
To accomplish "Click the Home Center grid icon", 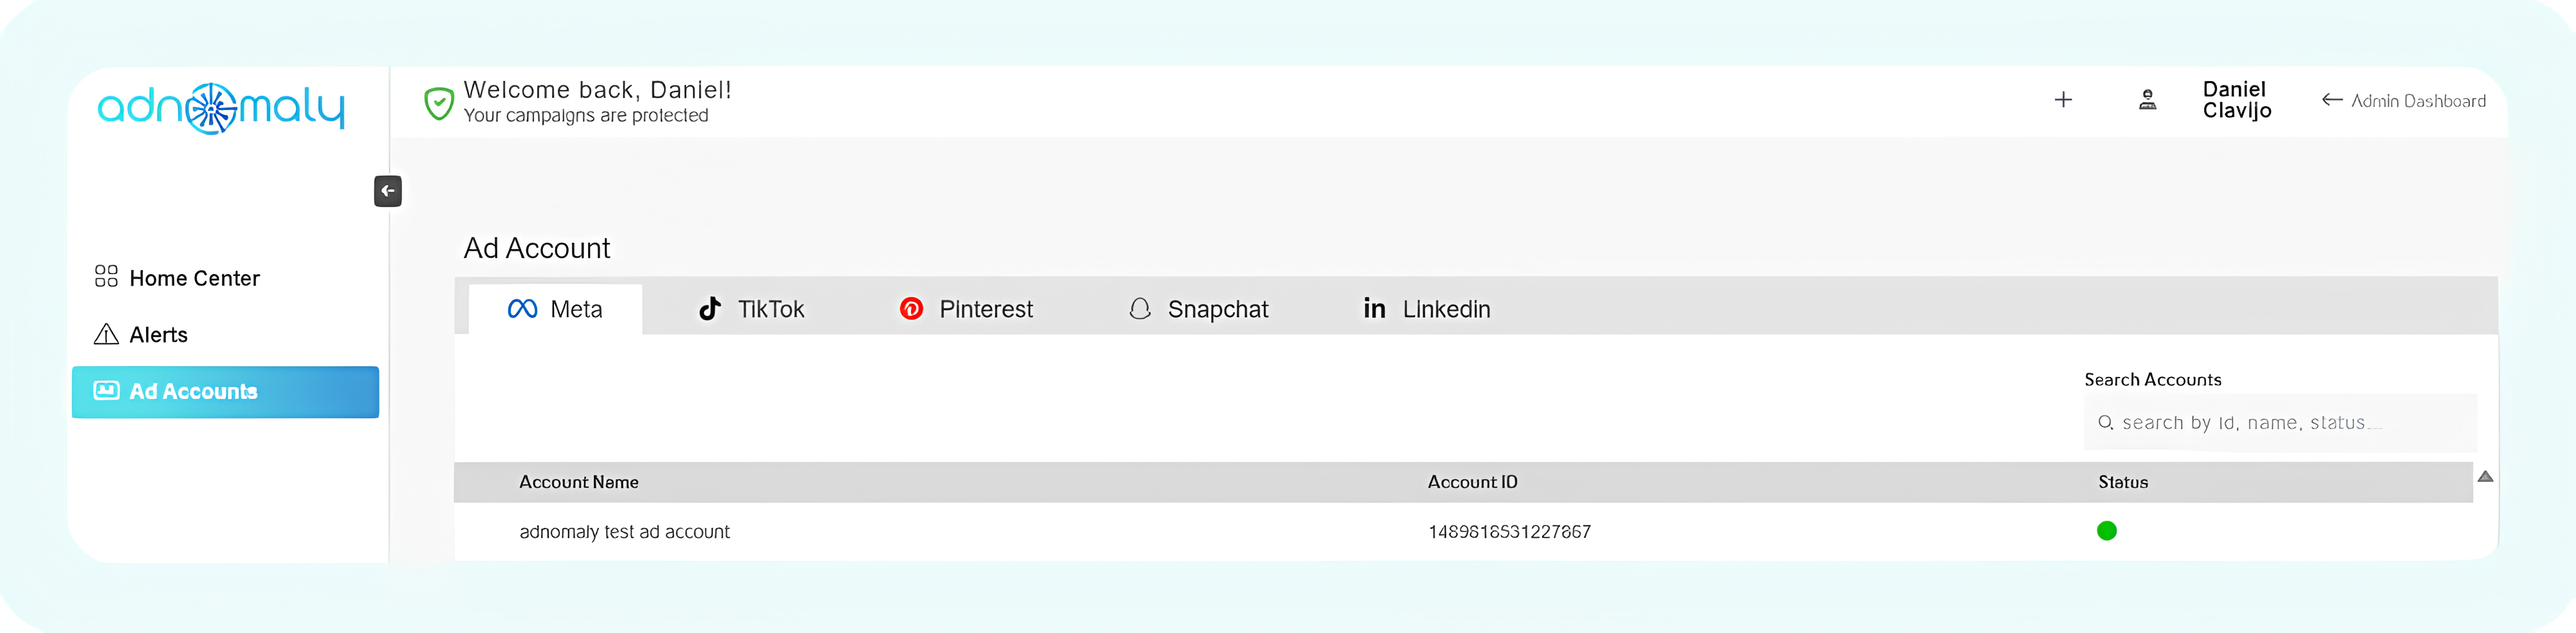I will 106,277.
